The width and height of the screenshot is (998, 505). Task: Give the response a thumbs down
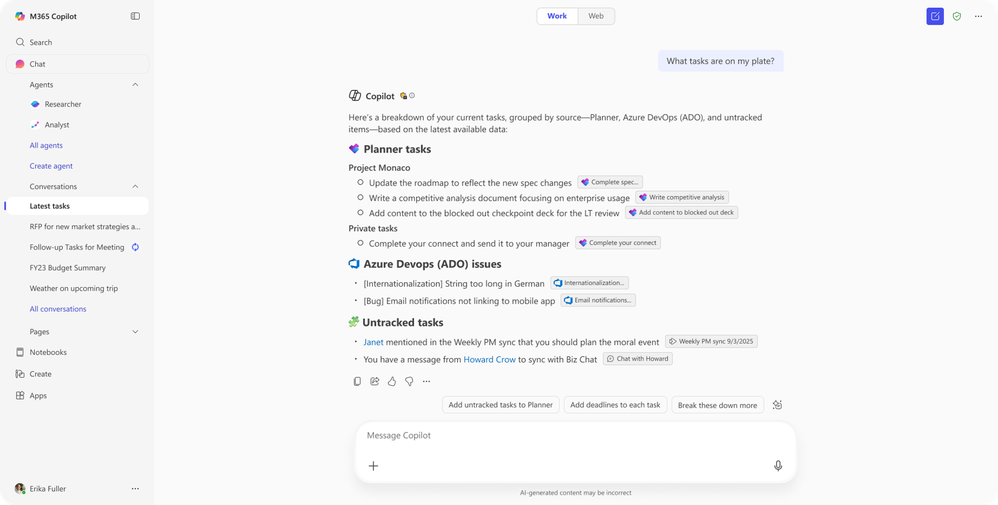point(409,381)
